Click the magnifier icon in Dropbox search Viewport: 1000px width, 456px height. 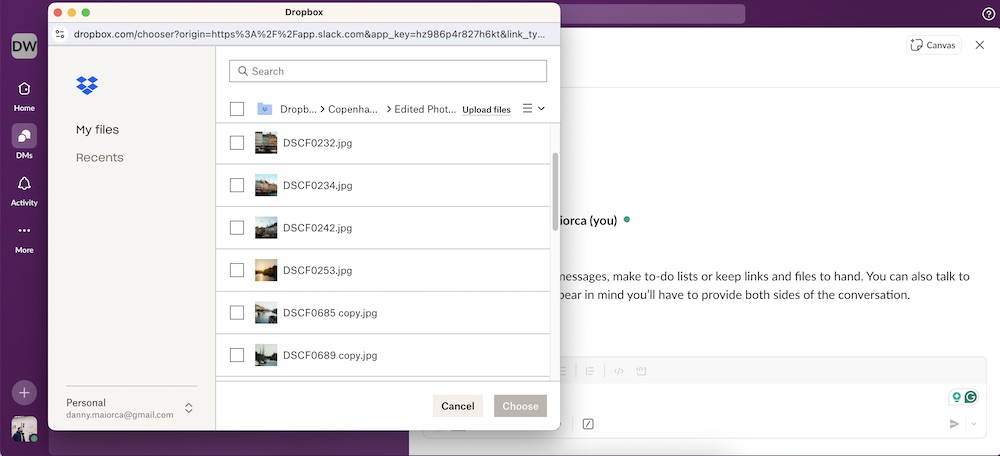point(243,71)
